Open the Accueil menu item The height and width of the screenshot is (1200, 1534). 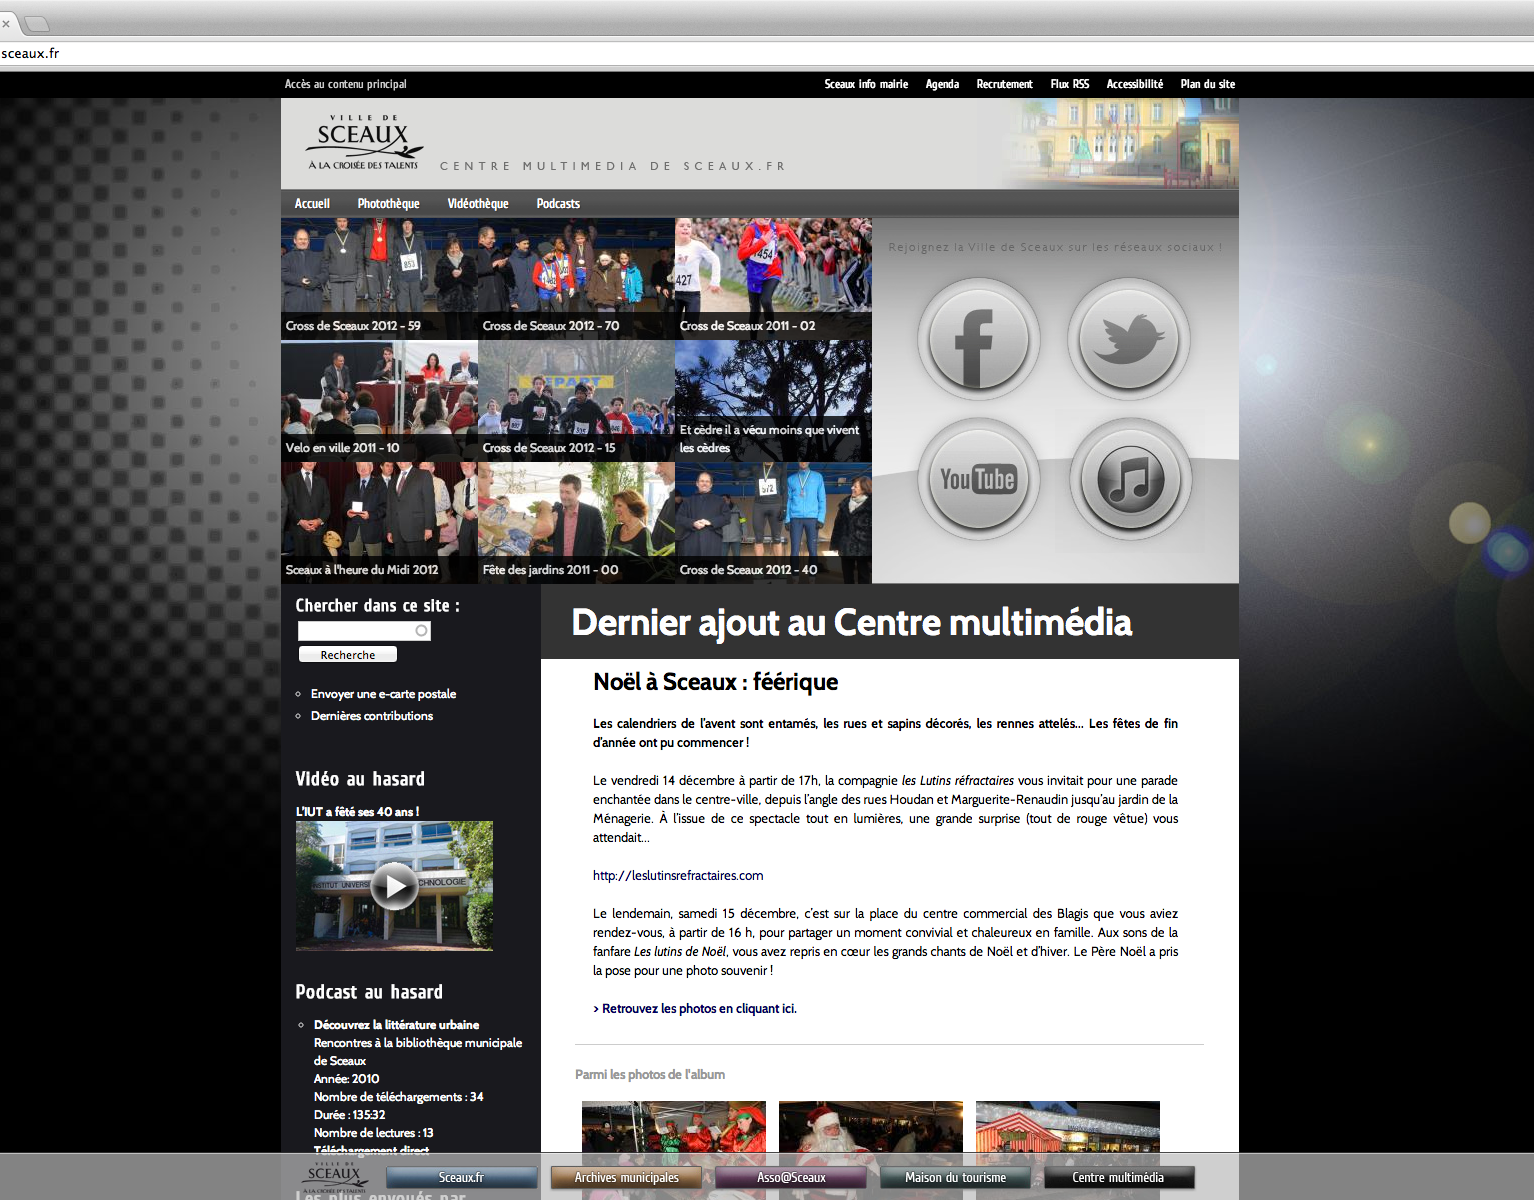[312, 203]
